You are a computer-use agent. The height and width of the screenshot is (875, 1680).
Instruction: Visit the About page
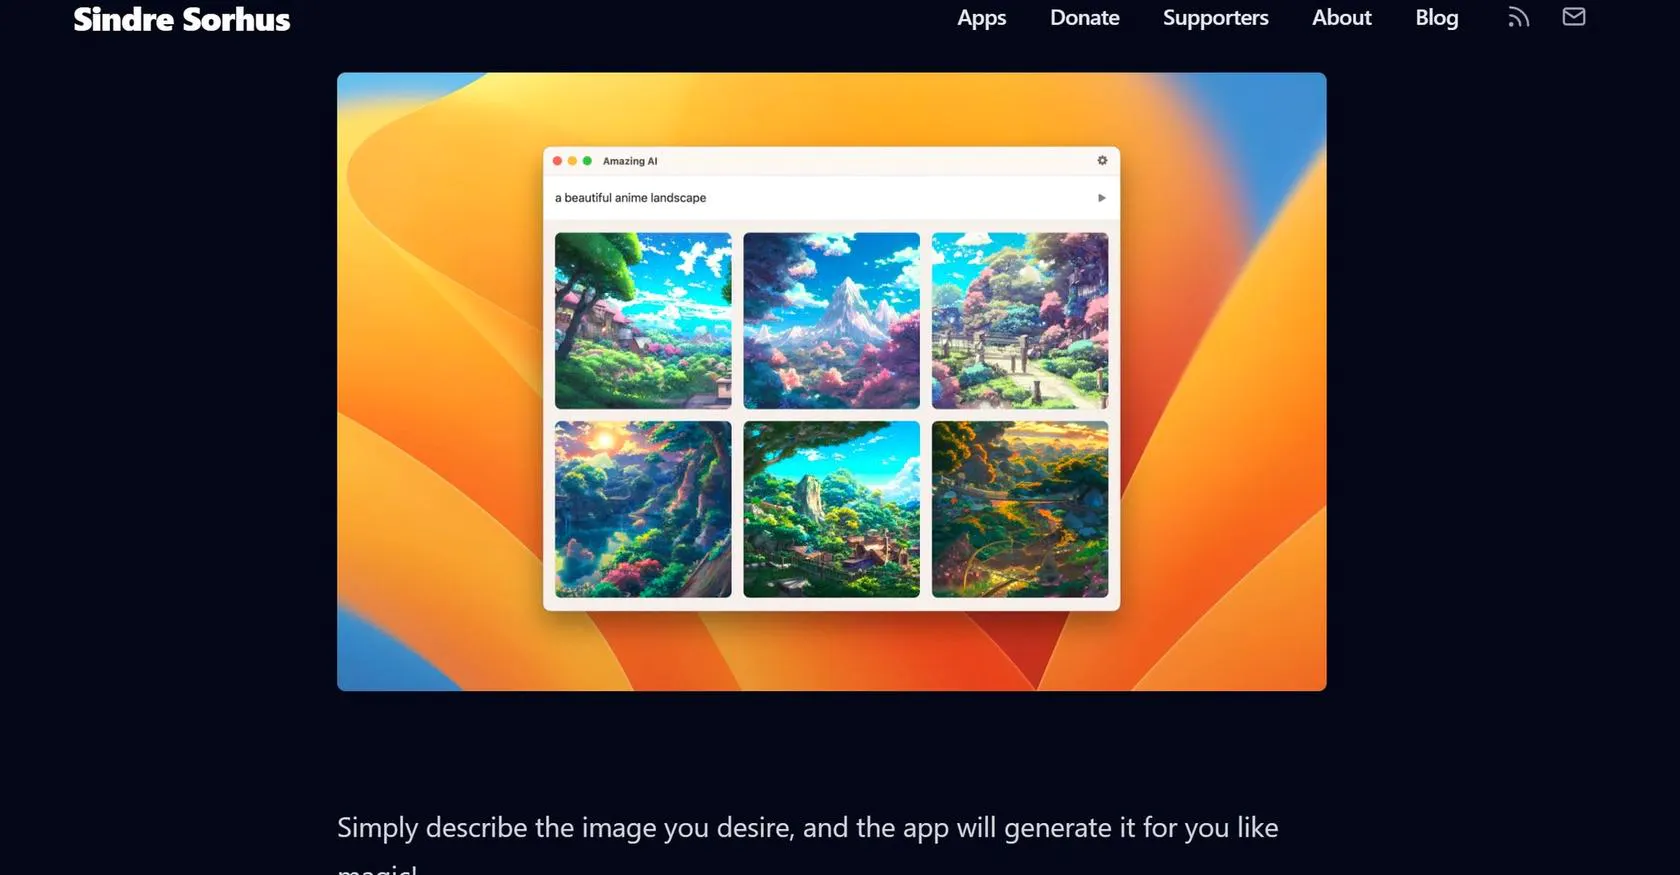(x=1341, y=18)
